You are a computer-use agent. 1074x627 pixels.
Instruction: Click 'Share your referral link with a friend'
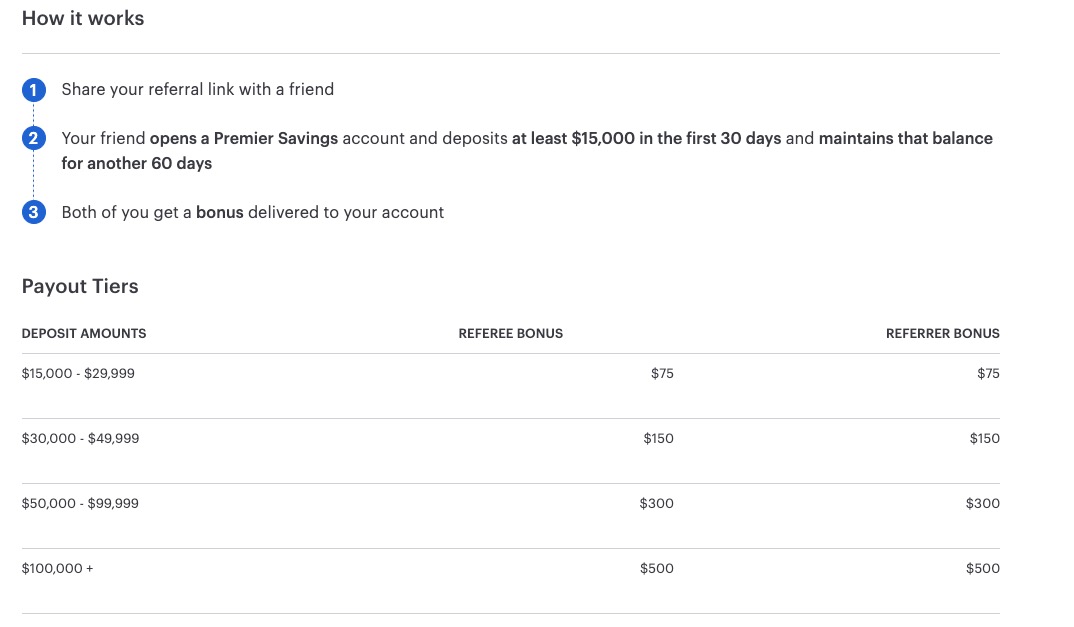pyautogui.click(x=198, y=89)
